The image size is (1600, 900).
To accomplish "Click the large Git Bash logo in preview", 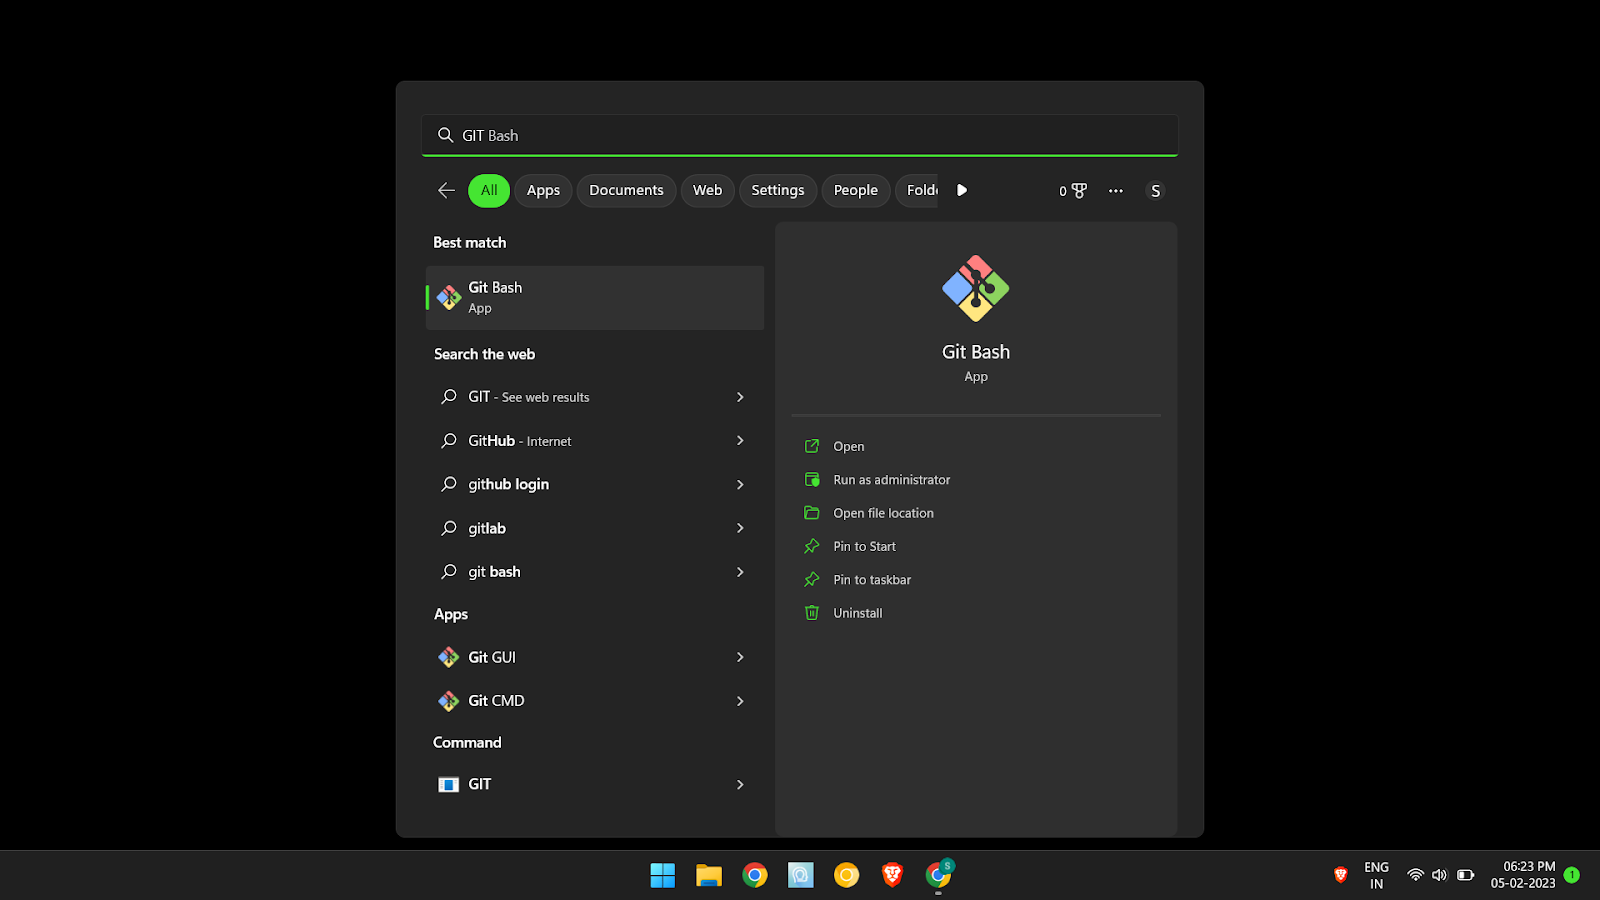I will 976,289.
